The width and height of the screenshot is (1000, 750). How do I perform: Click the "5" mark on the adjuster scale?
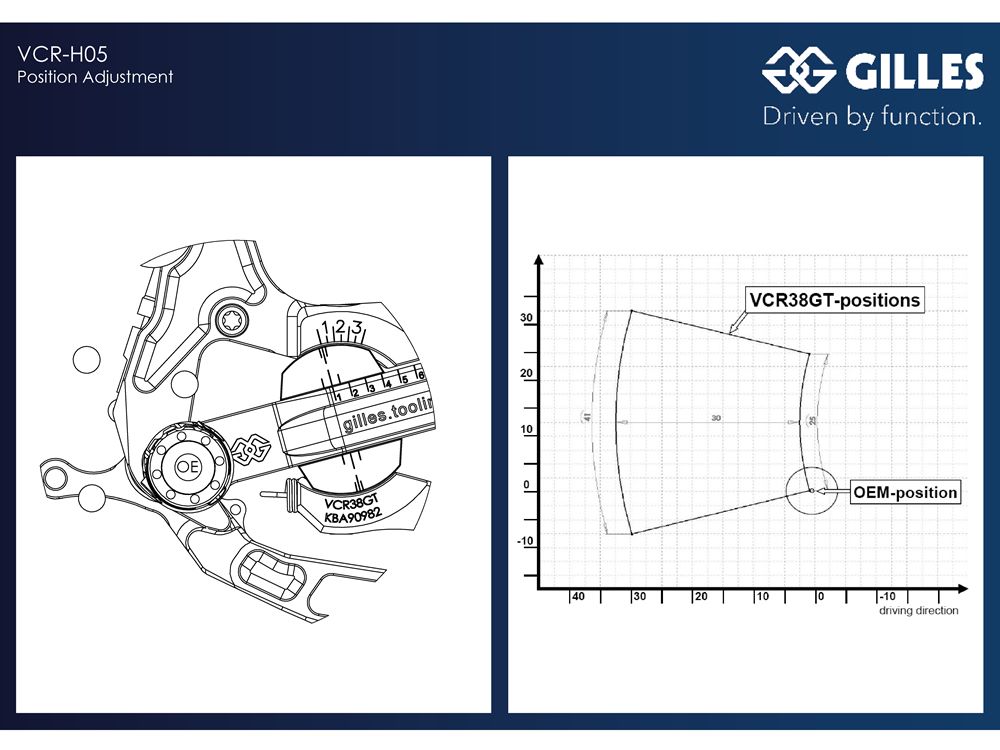click(404, 379)
